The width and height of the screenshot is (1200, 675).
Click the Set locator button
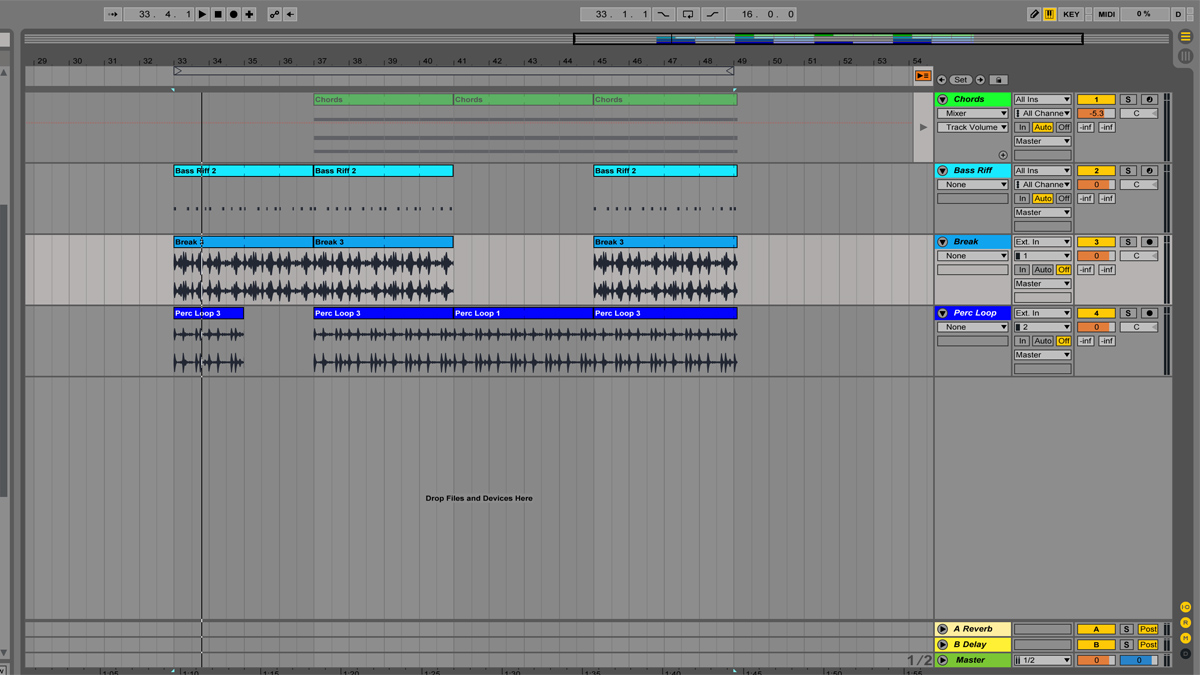(x=961, y=80)
